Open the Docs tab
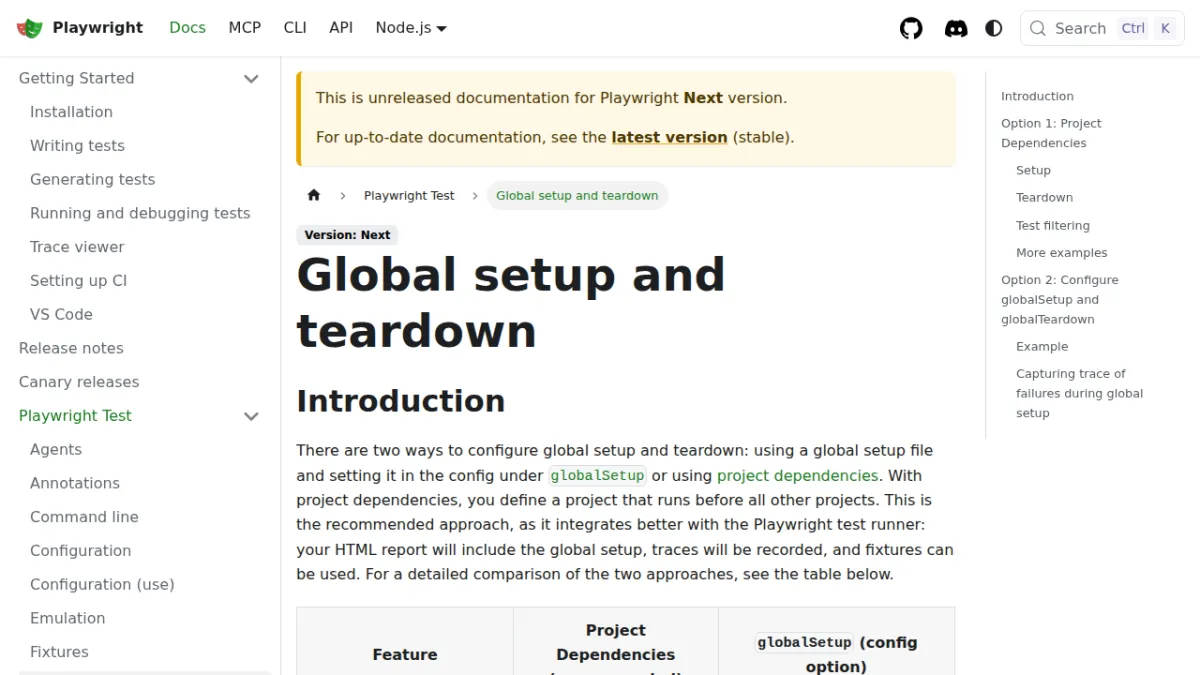This screenshot has height=675, width=1200. click(x=187, y=28)
